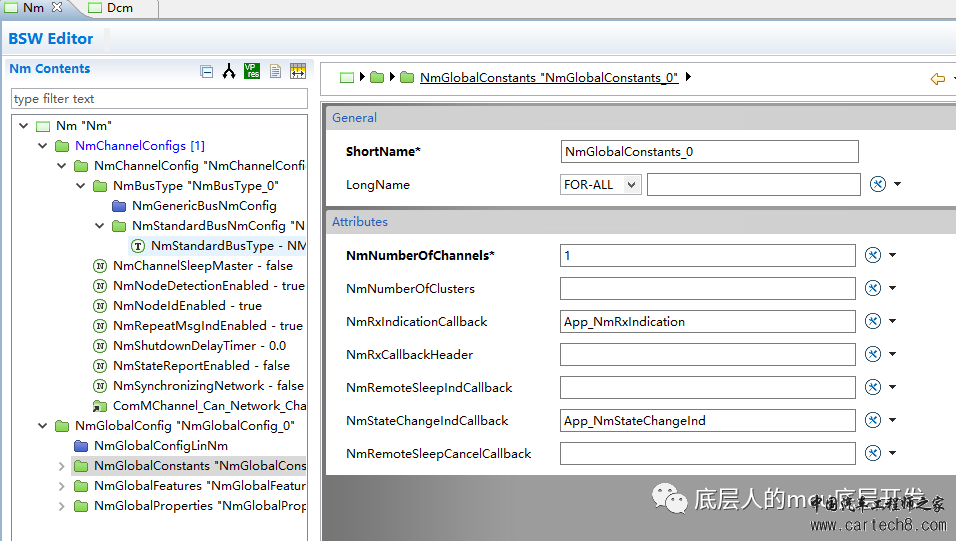Click the NmRemoteSleepIndCallback input field
956x541 pixels.
(707, 387)
